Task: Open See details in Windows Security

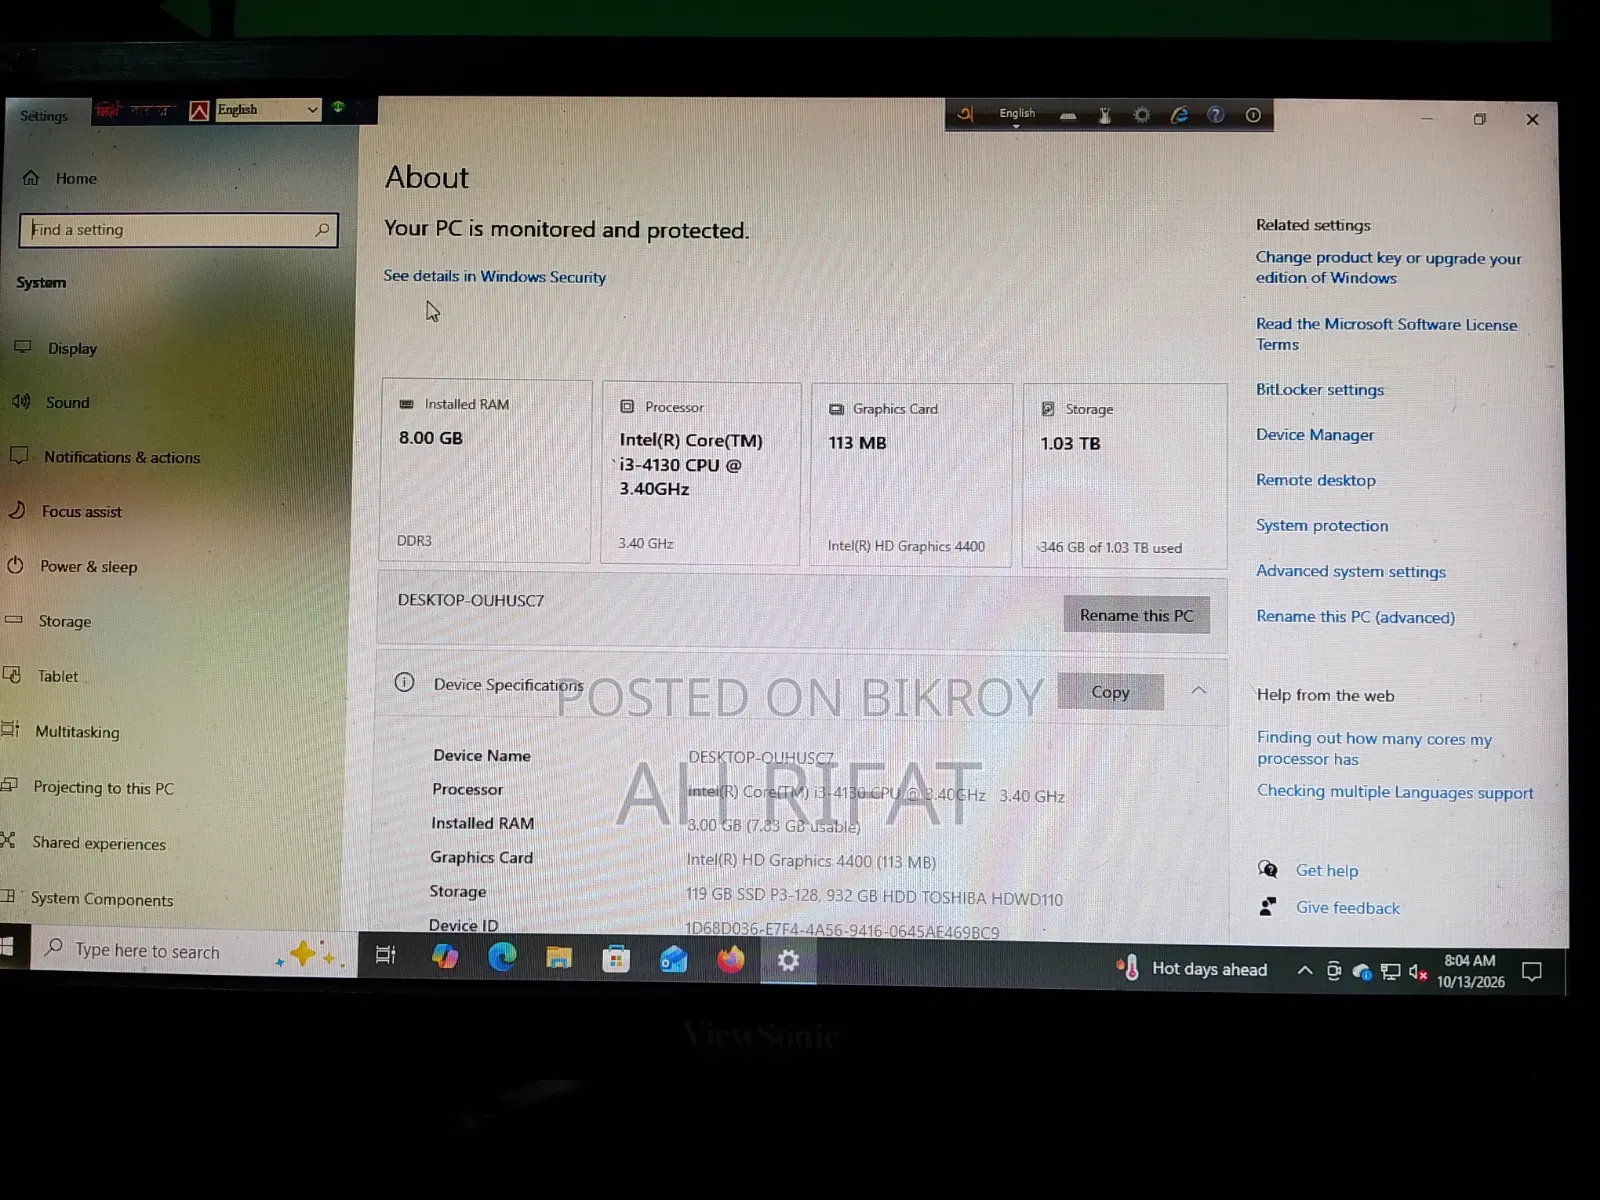Action: coord(495,276)
